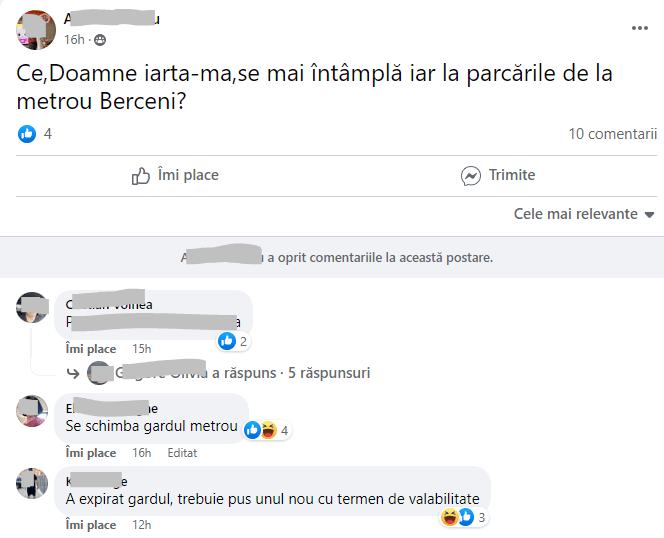The width and height of the screenshot is (664, 538).
Task: Click the Messenger icon beside Trimite
Action: (471, 176)
